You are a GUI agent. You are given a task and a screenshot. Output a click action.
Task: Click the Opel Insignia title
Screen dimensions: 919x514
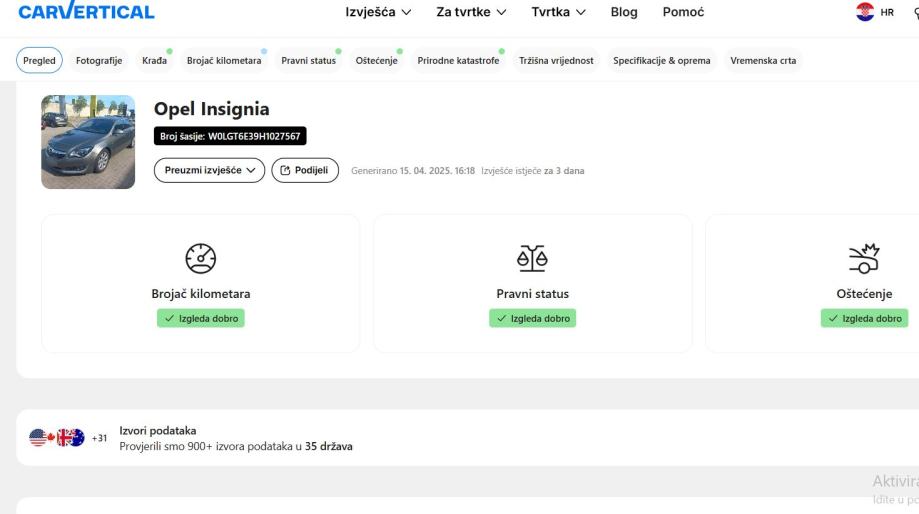click(212, 109)
